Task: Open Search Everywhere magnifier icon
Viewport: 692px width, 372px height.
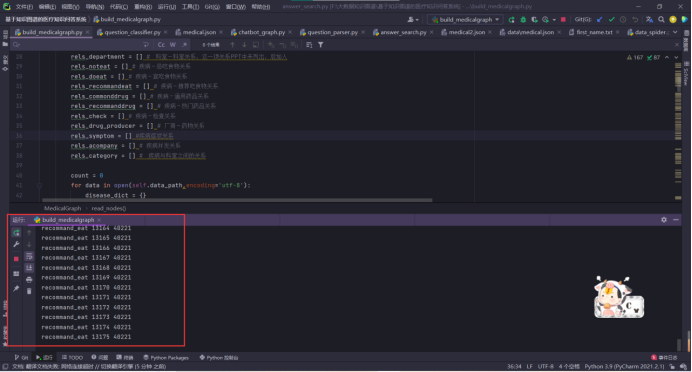Action: point(661,19)
